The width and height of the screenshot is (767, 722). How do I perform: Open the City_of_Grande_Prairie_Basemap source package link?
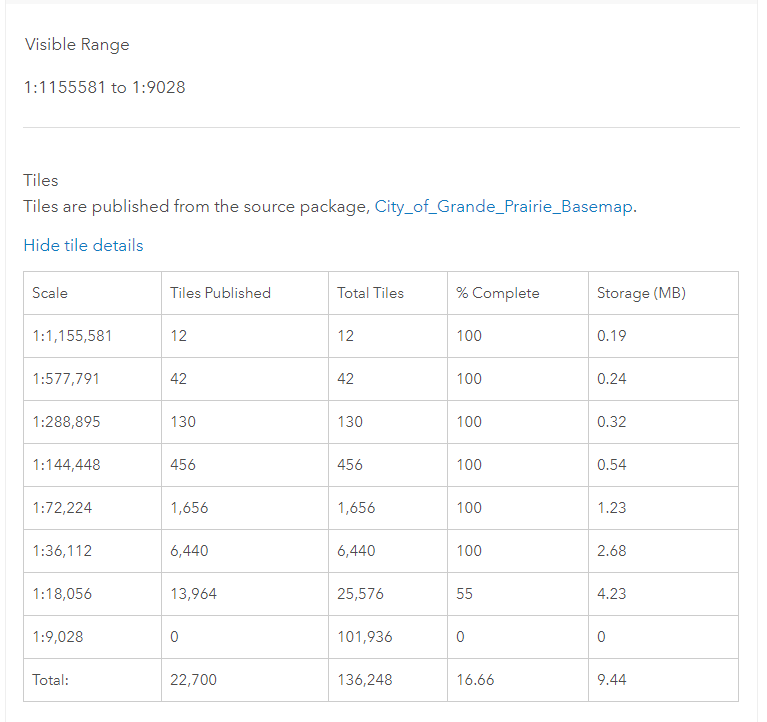(x=504, y=206)
